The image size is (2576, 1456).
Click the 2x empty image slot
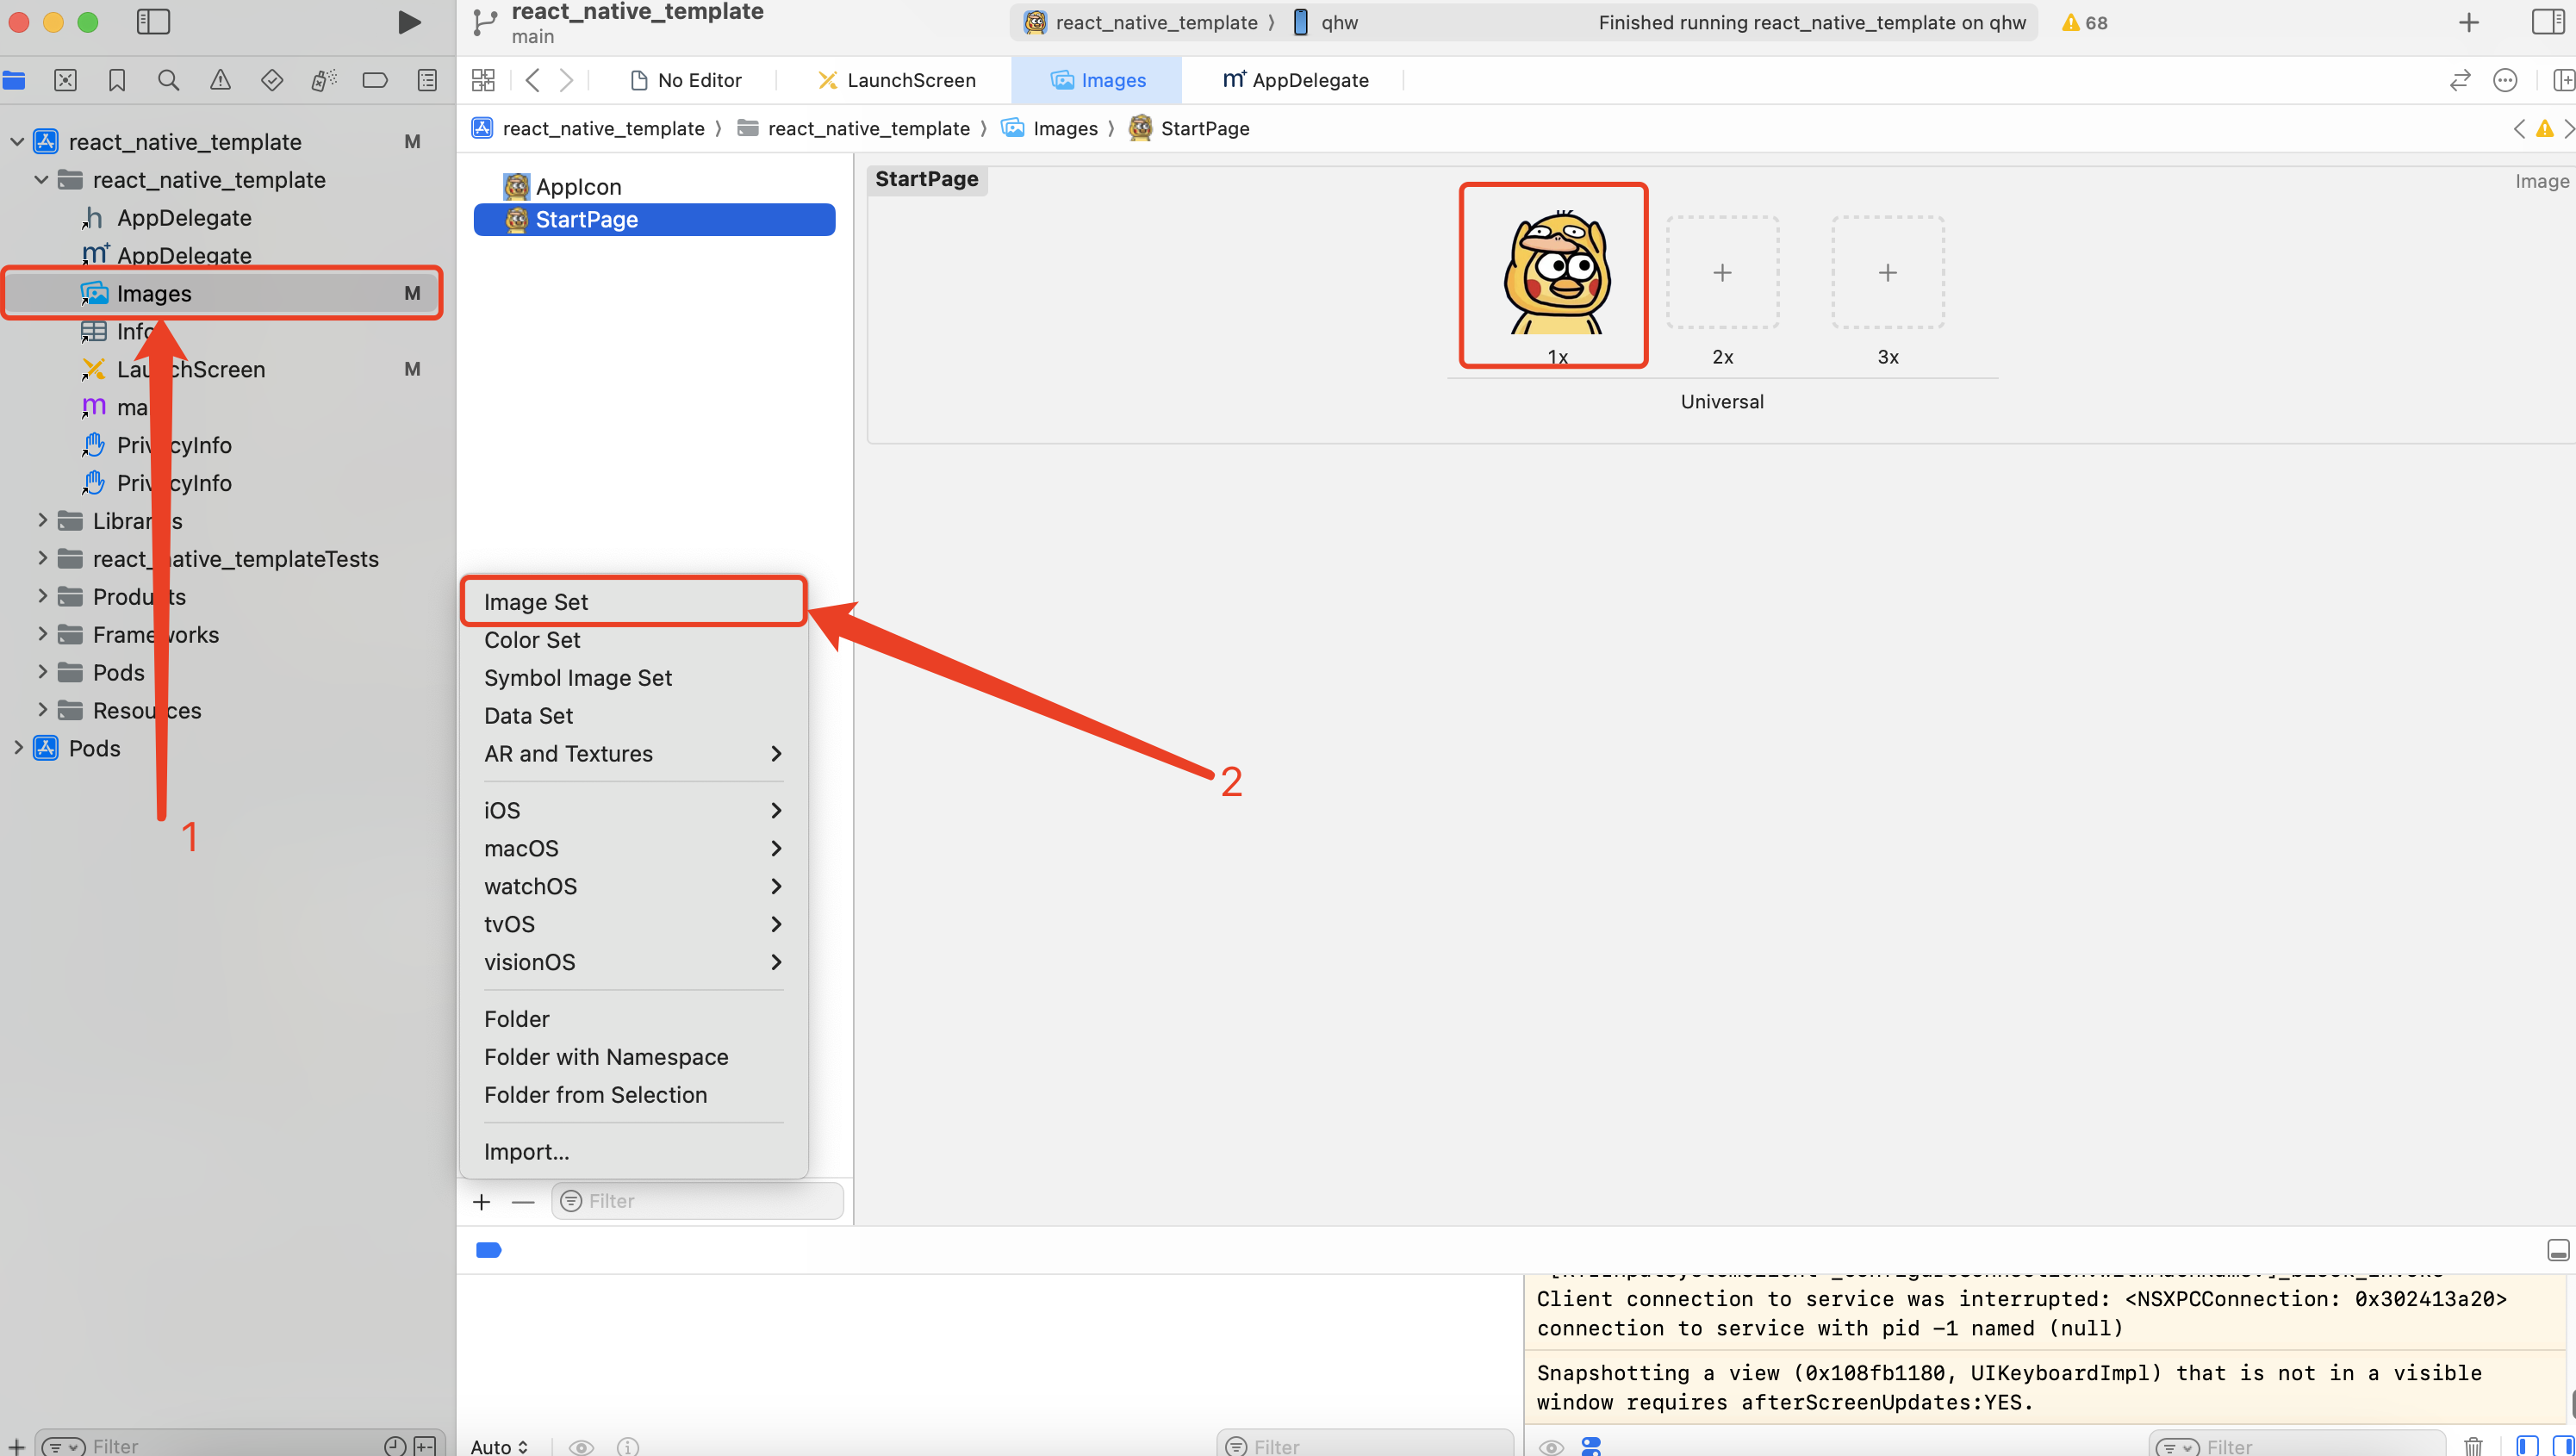(1721, 272)
